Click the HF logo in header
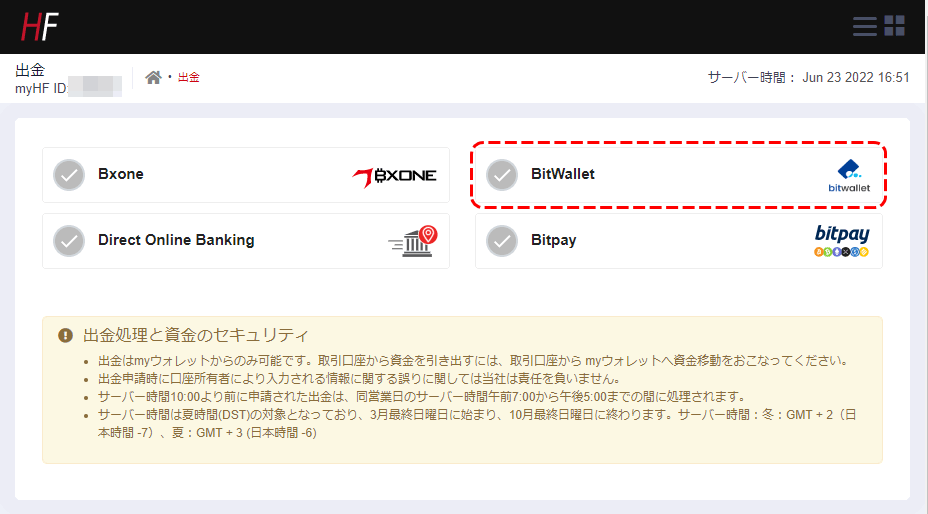The image size is (928, 514). click(x=40, y=27)
